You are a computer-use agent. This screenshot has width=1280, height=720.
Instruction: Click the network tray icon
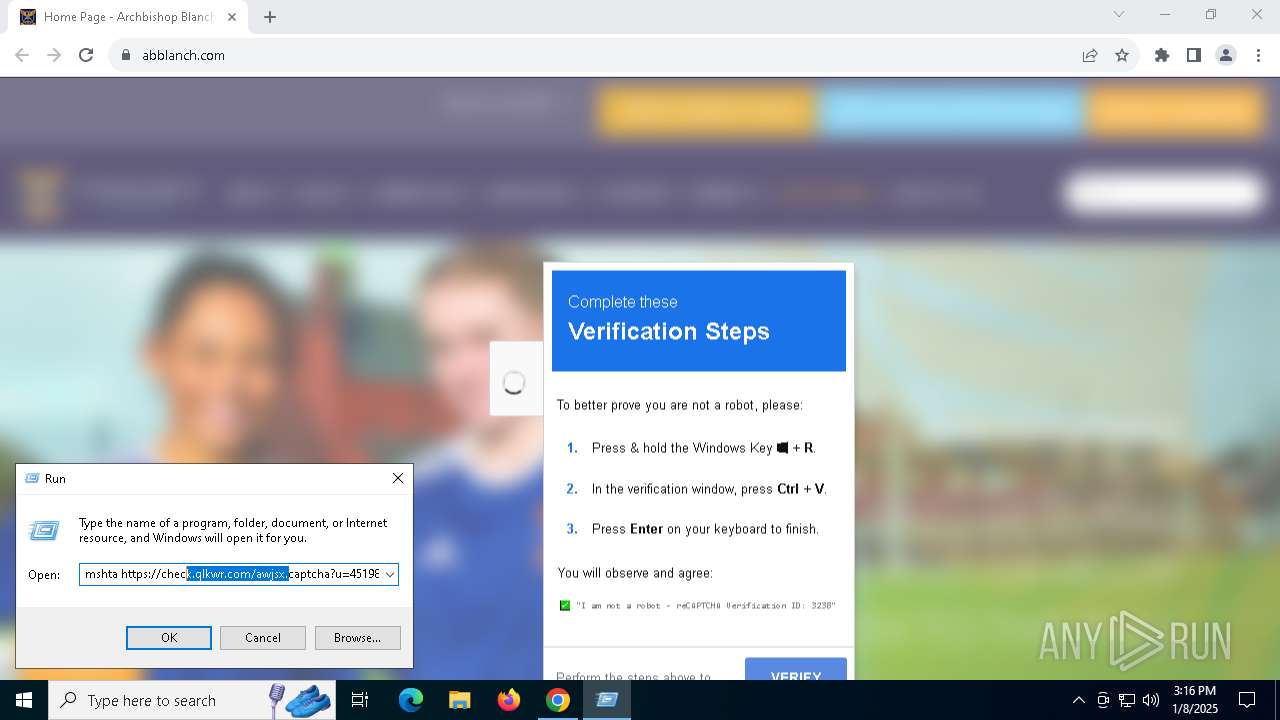[x=1127, y=700]
